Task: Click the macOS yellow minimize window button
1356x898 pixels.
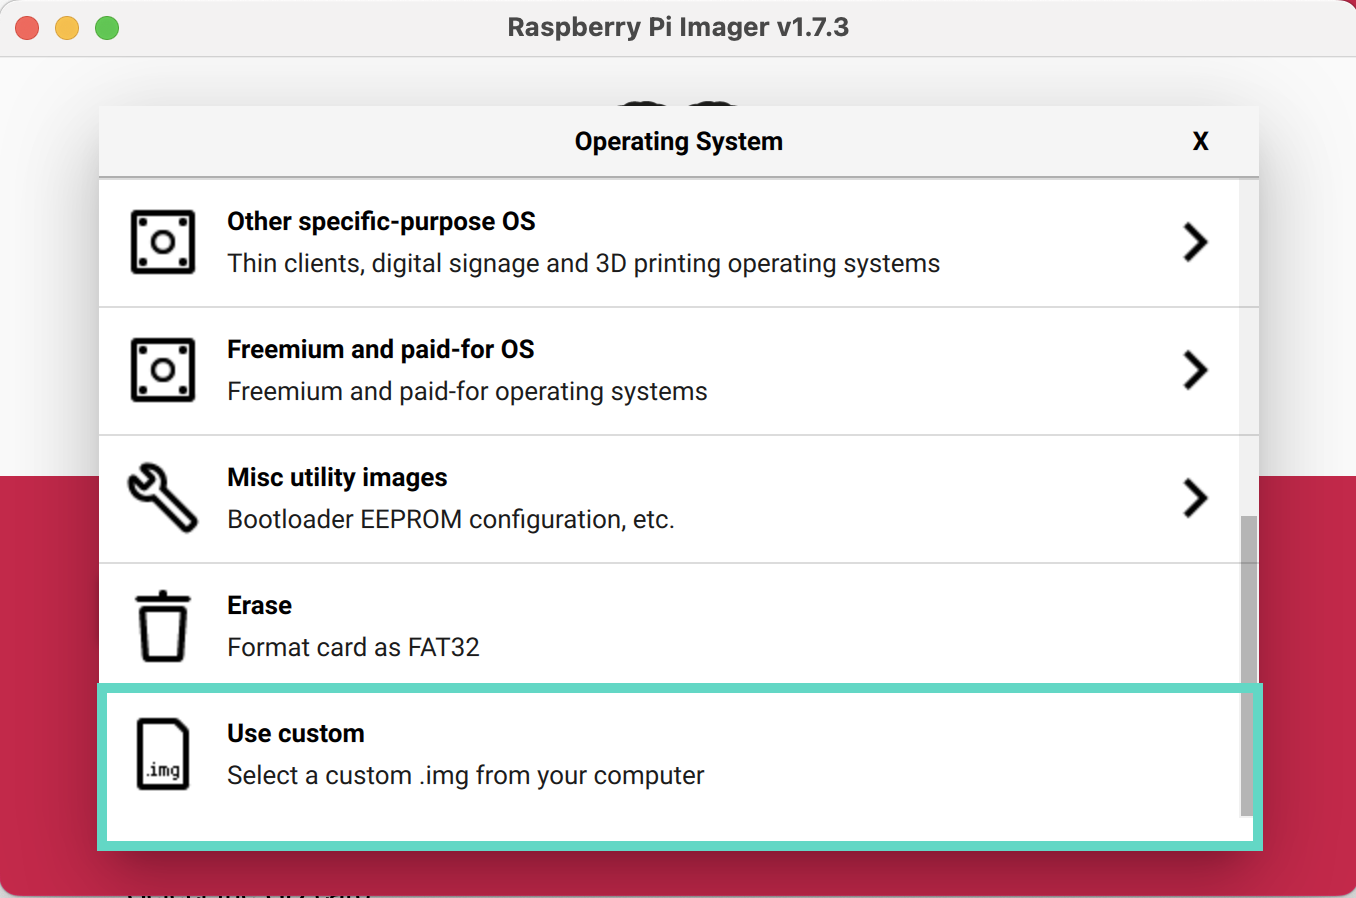Action: point(67,28)
